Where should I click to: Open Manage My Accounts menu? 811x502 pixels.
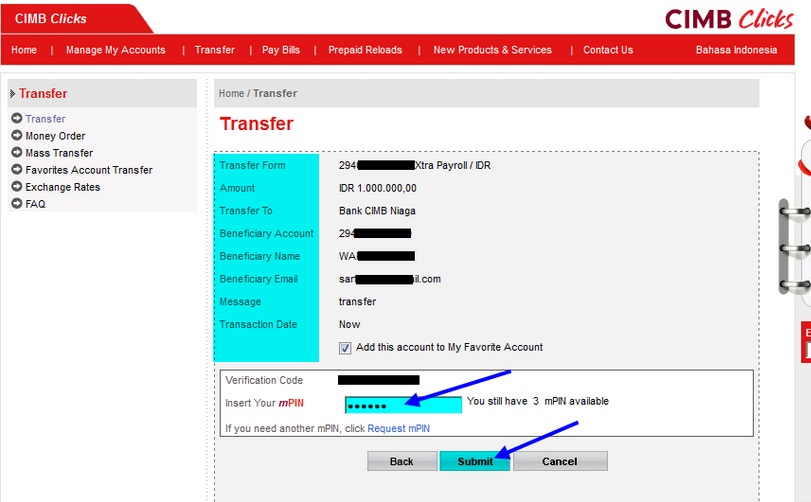[115, 50]
